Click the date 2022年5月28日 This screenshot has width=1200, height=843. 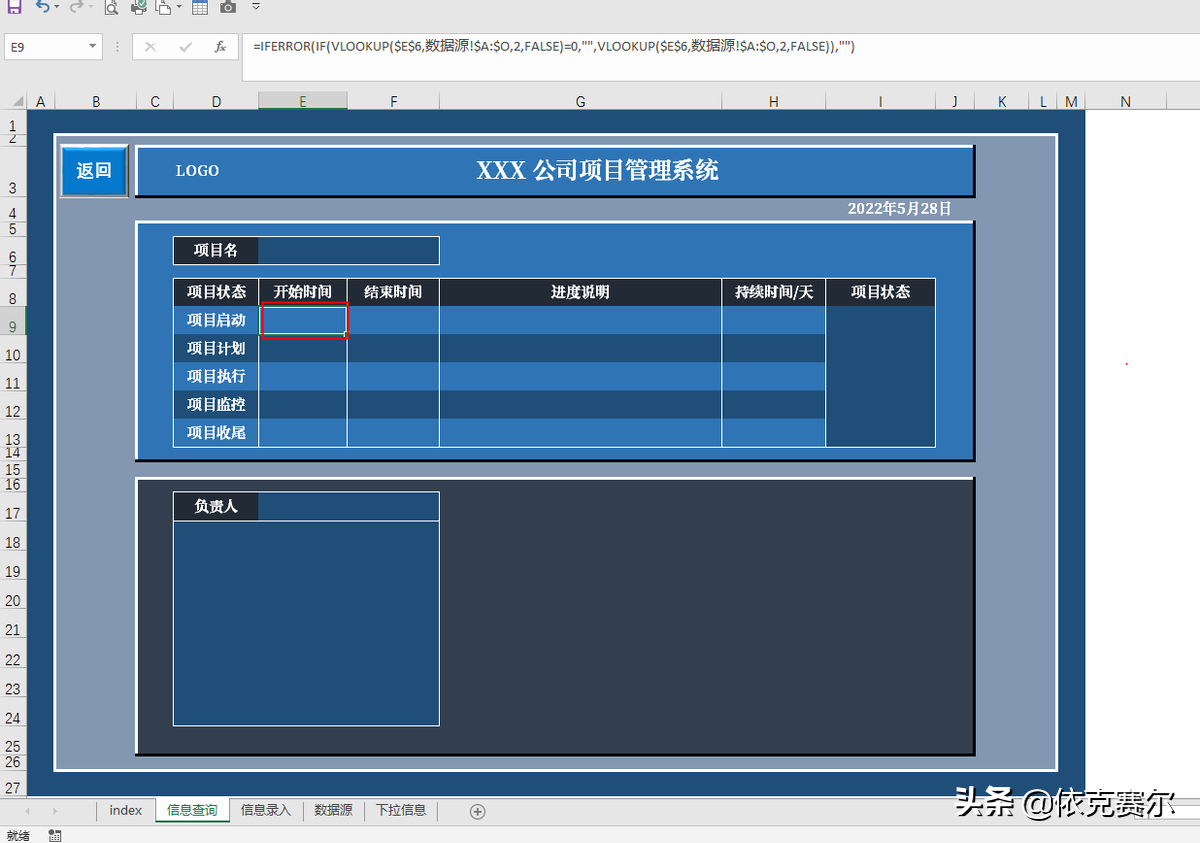point(899,208)
